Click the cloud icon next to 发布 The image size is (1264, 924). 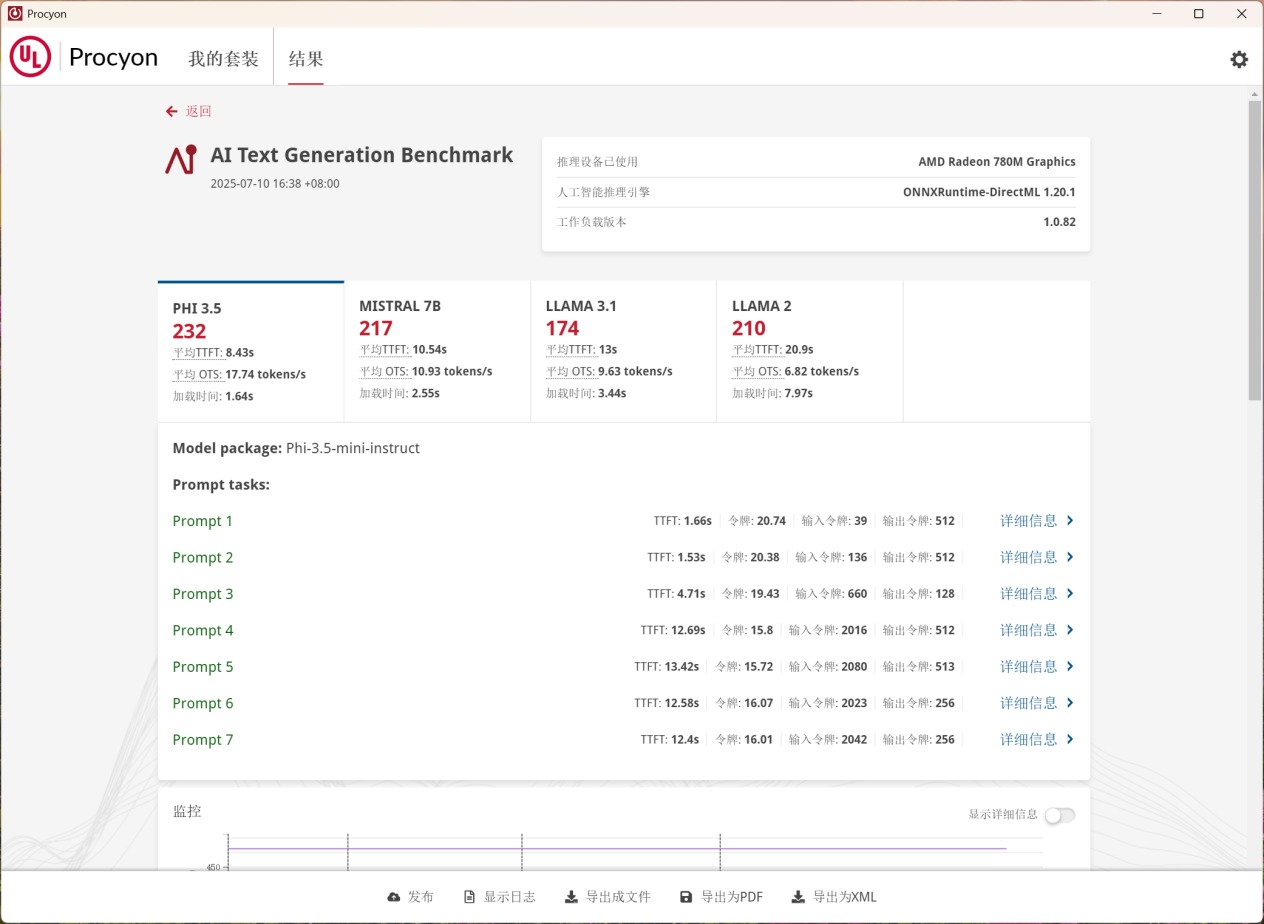pos(392,896)
